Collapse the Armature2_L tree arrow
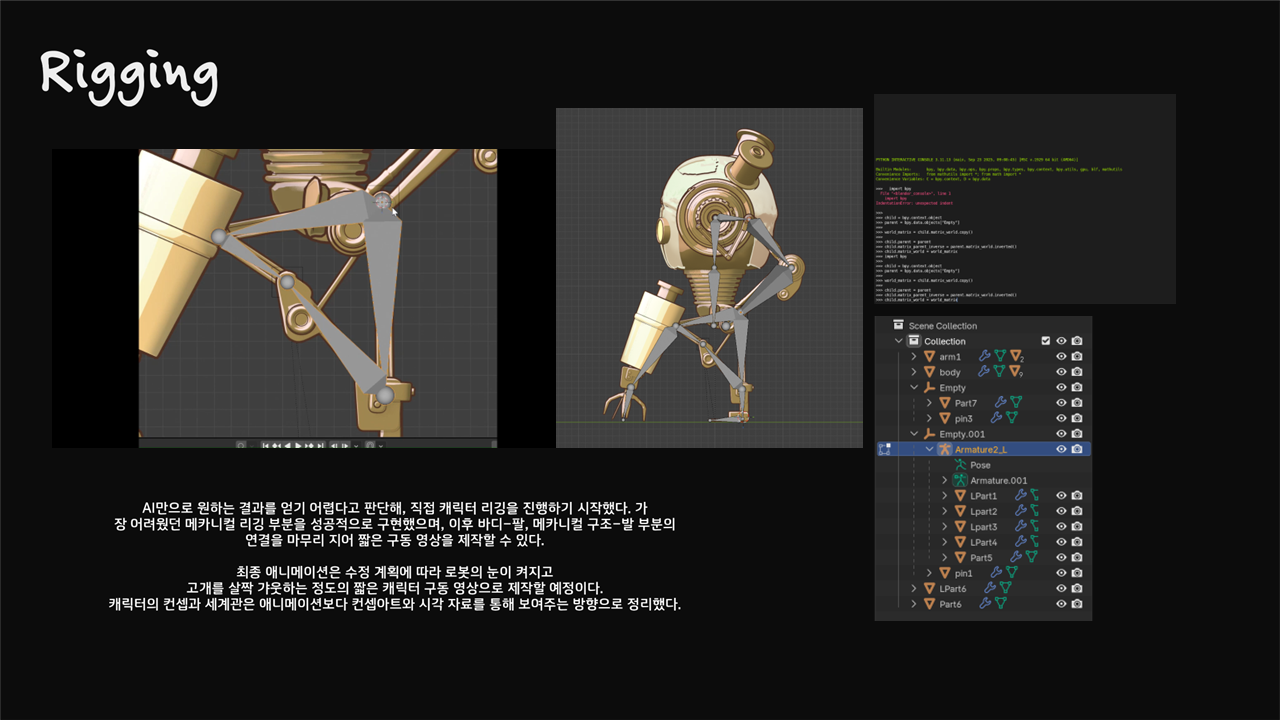The image size is (1280, 720). coord(929,449)
